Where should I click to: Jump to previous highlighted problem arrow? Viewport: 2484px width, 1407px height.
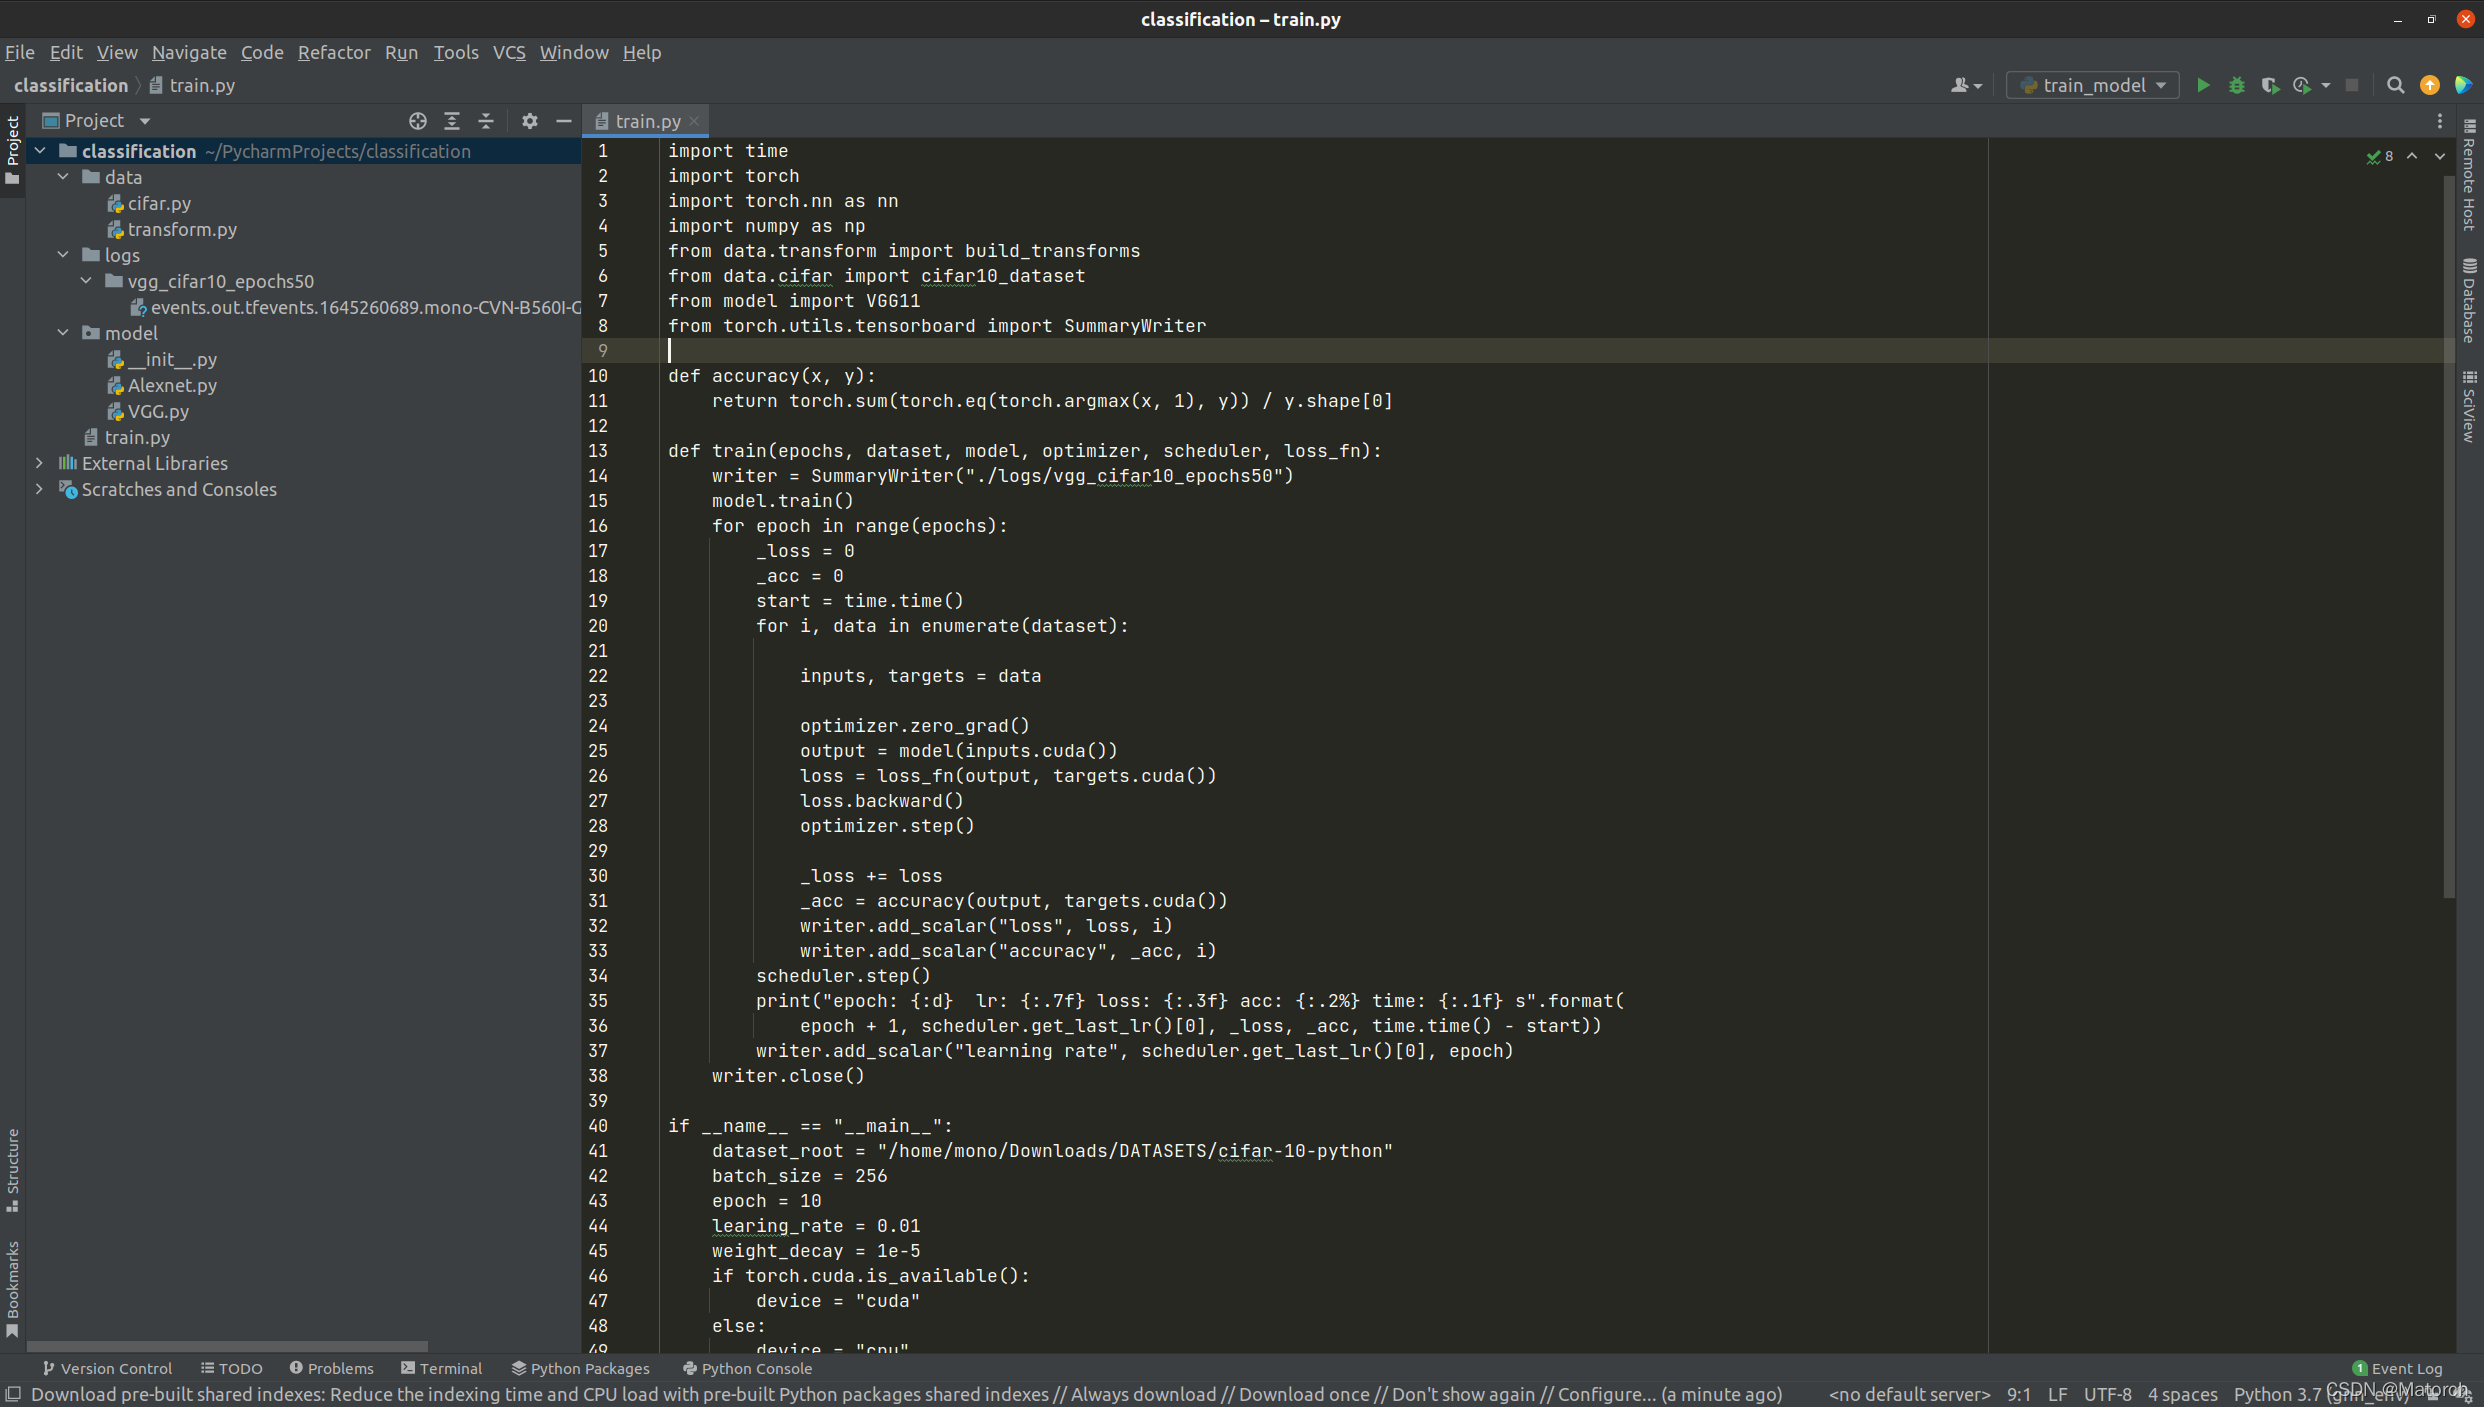[x=2412, y=156]
